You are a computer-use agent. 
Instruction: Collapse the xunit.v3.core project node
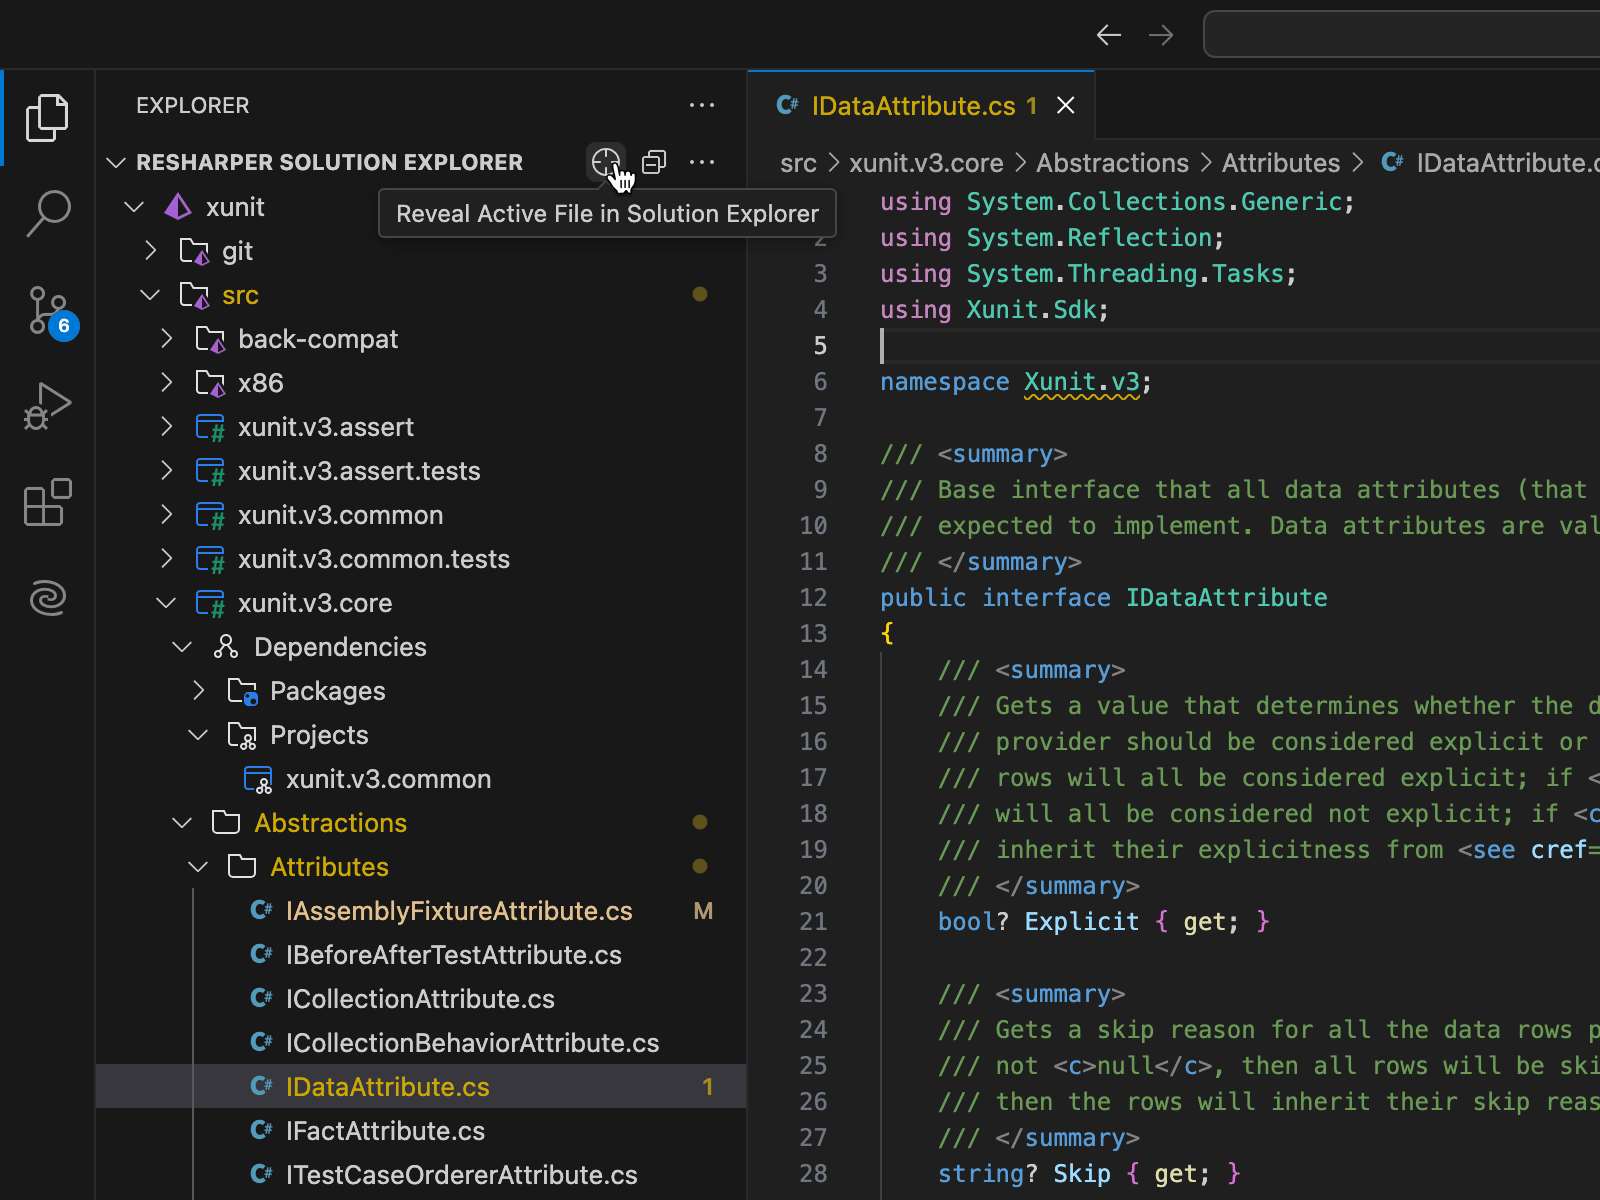(x=167, y=603)
